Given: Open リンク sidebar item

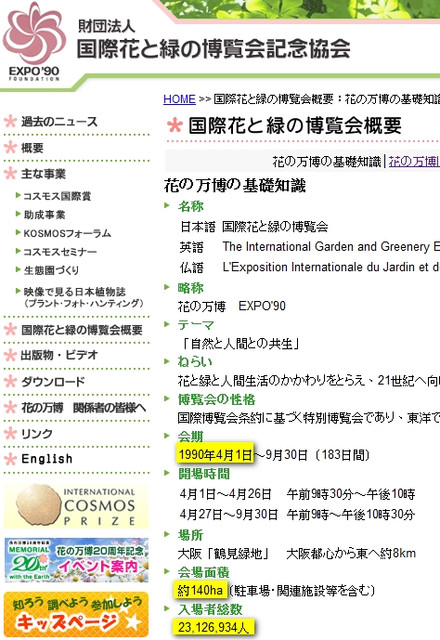Looking at the screenshot, I should click(37, 433).
